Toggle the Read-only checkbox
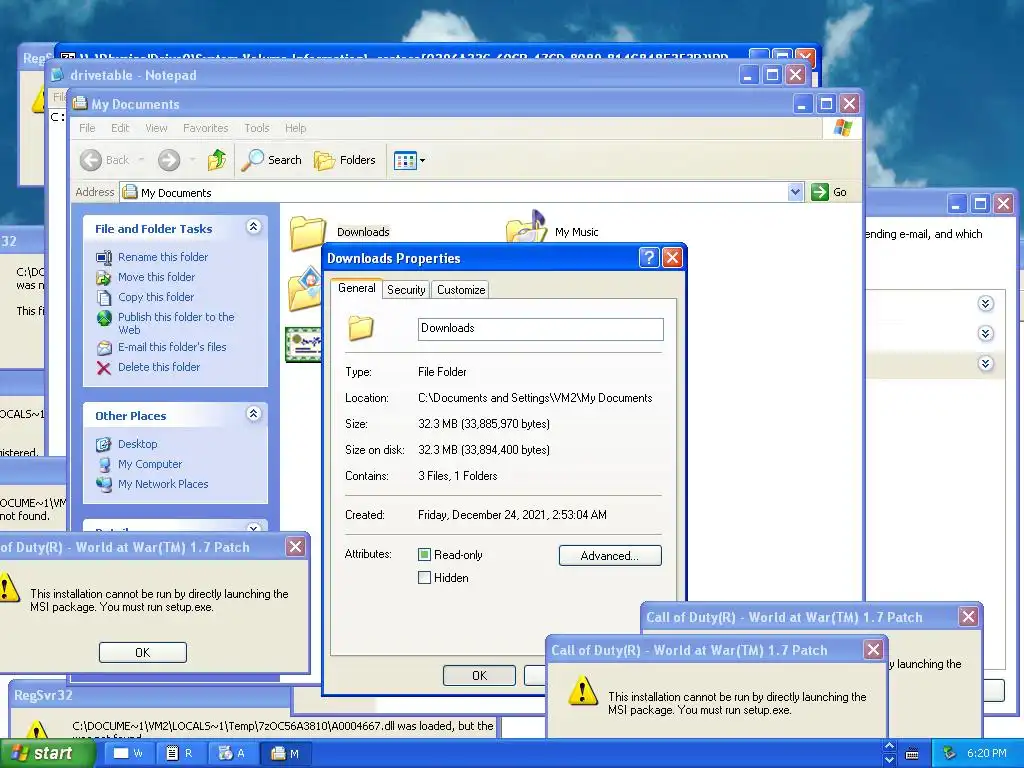 tap(424, 554)
